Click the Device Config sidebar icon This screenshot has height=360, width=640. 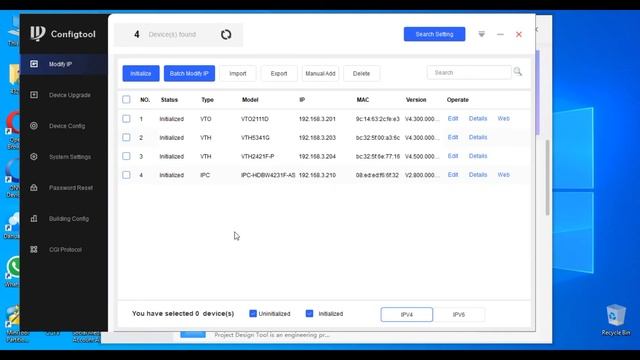pos(34,126)
